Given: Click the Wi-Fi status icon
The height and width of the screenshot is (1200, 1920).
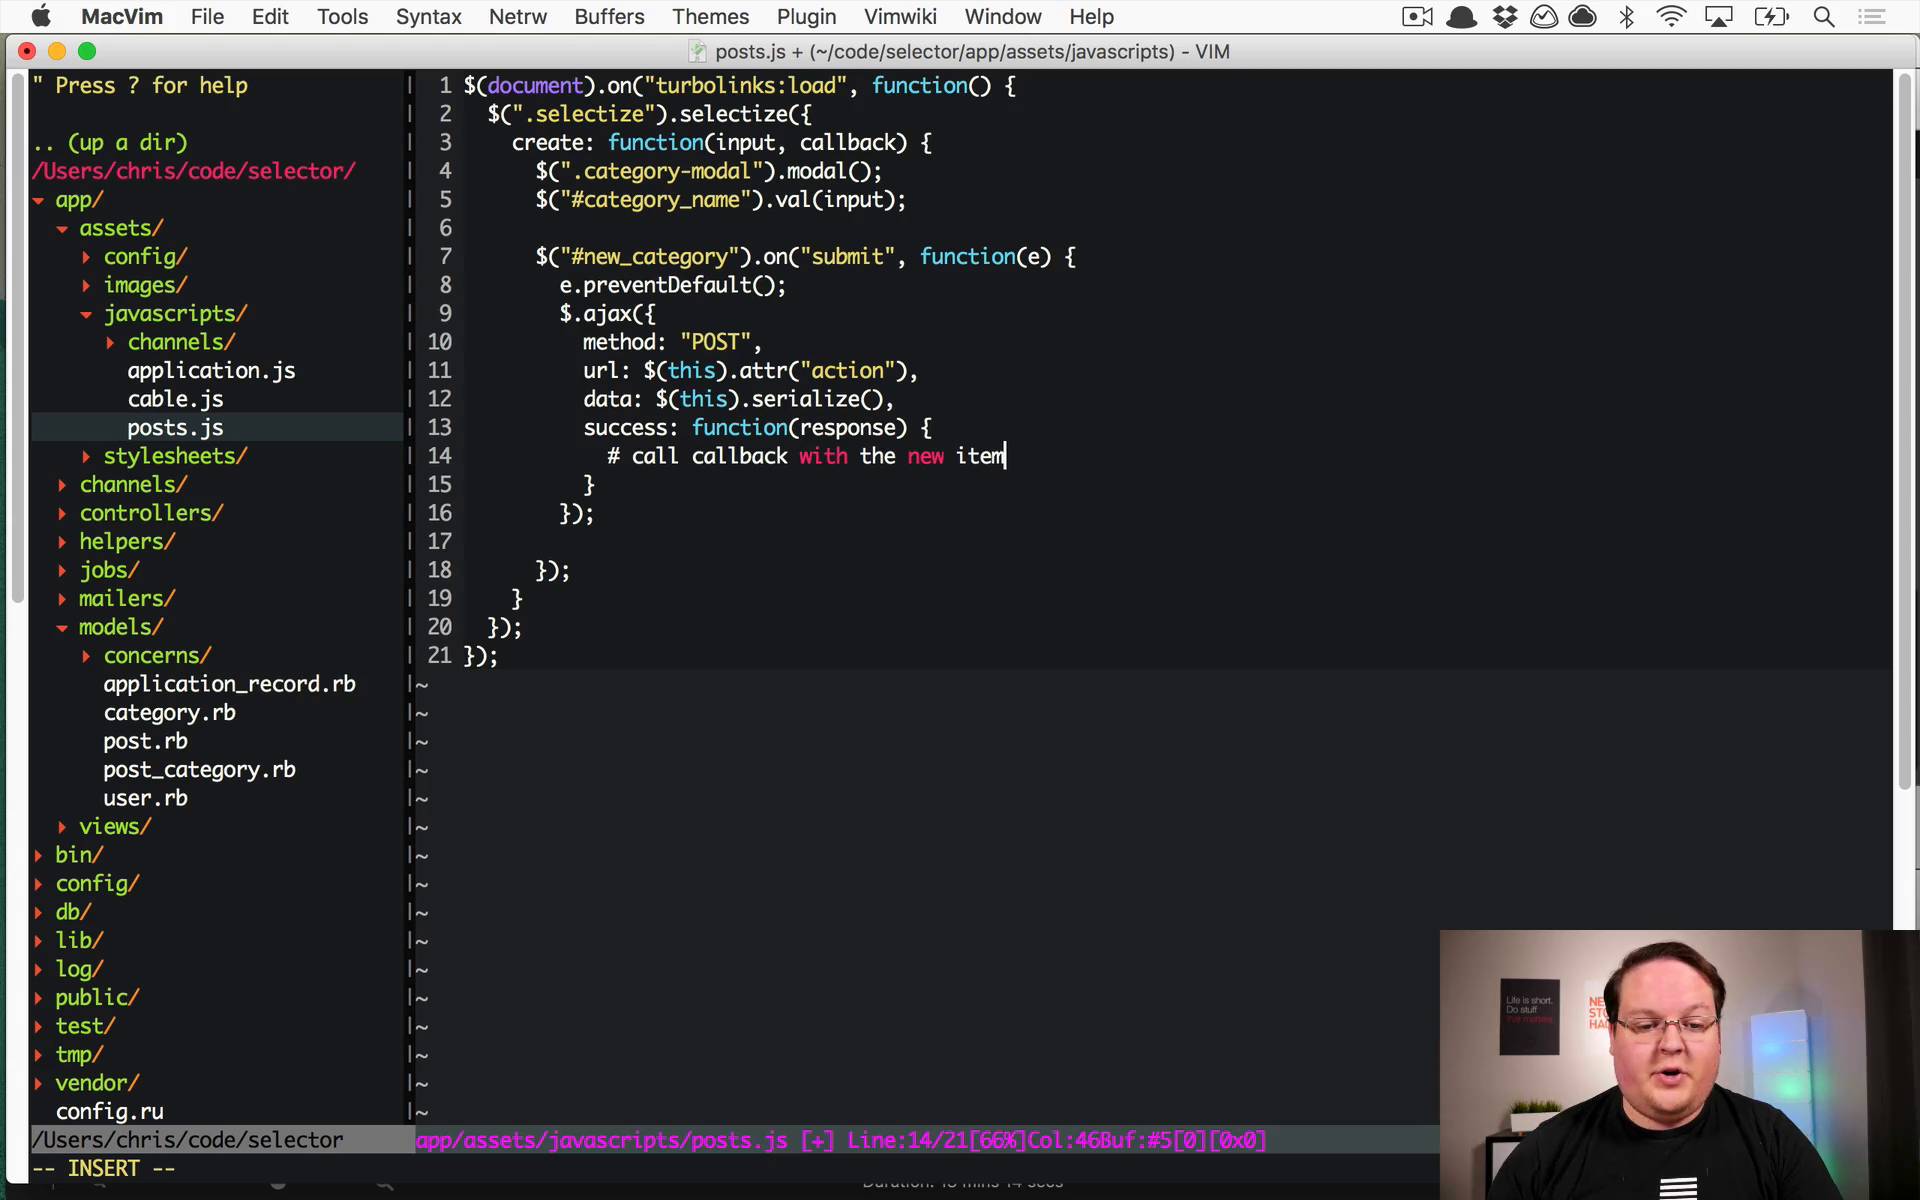Looking at the screenshot, I should click(1671, 16).
